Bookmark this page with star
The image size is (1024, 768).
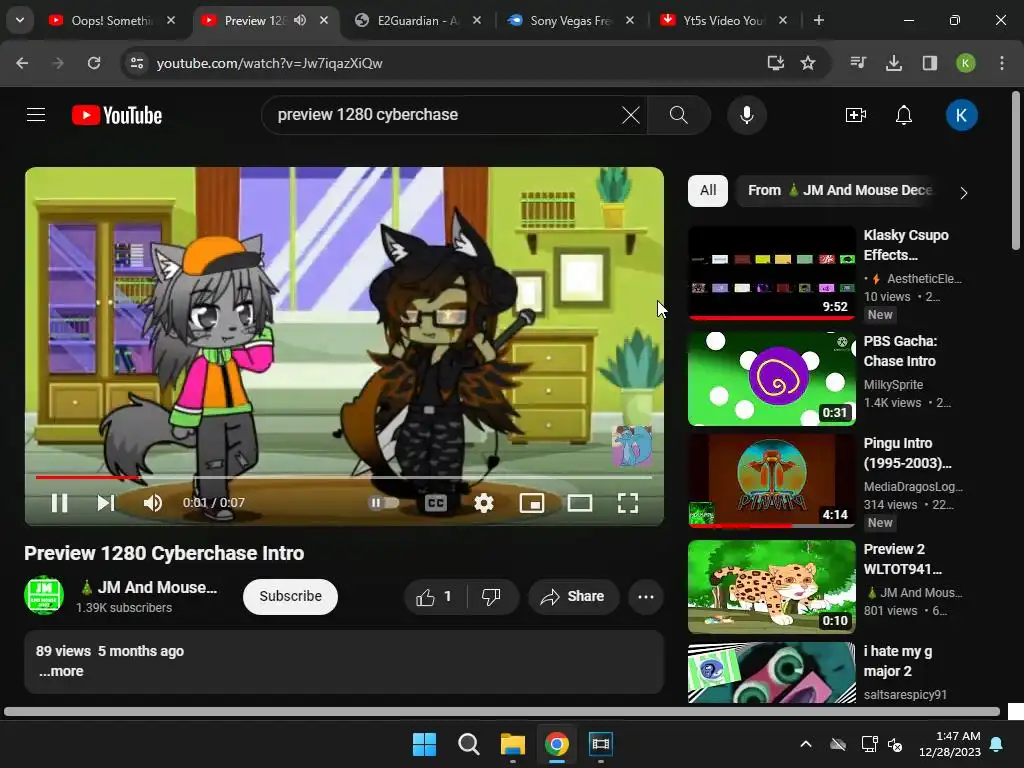(808, 63)
